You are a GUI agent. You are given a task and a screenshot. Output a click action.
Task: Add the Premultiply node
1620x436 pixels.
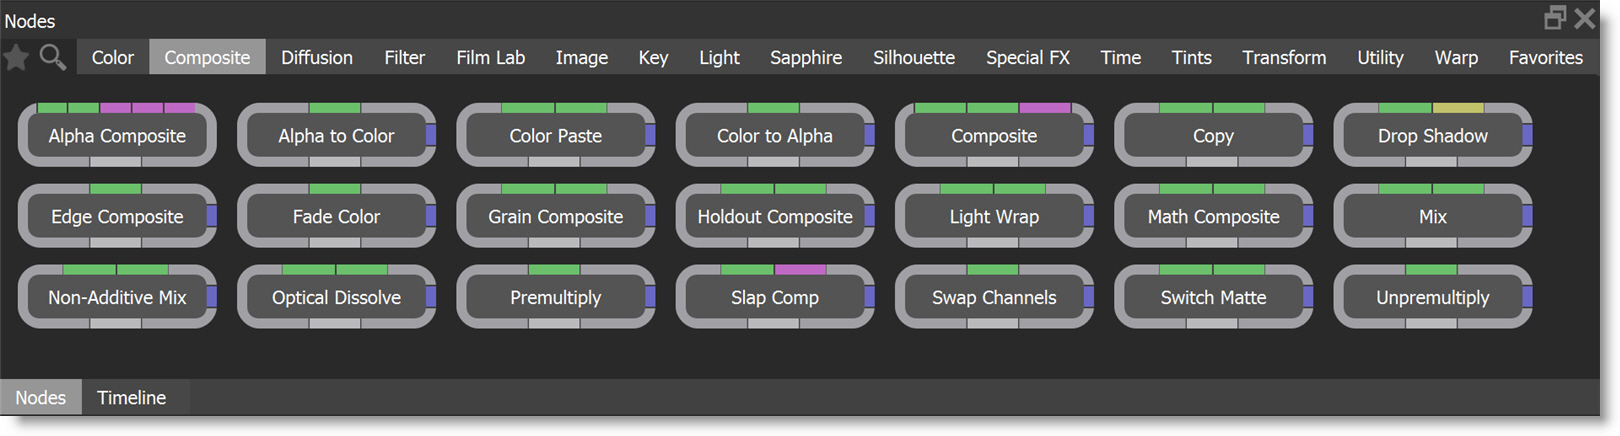pos(555,298)
